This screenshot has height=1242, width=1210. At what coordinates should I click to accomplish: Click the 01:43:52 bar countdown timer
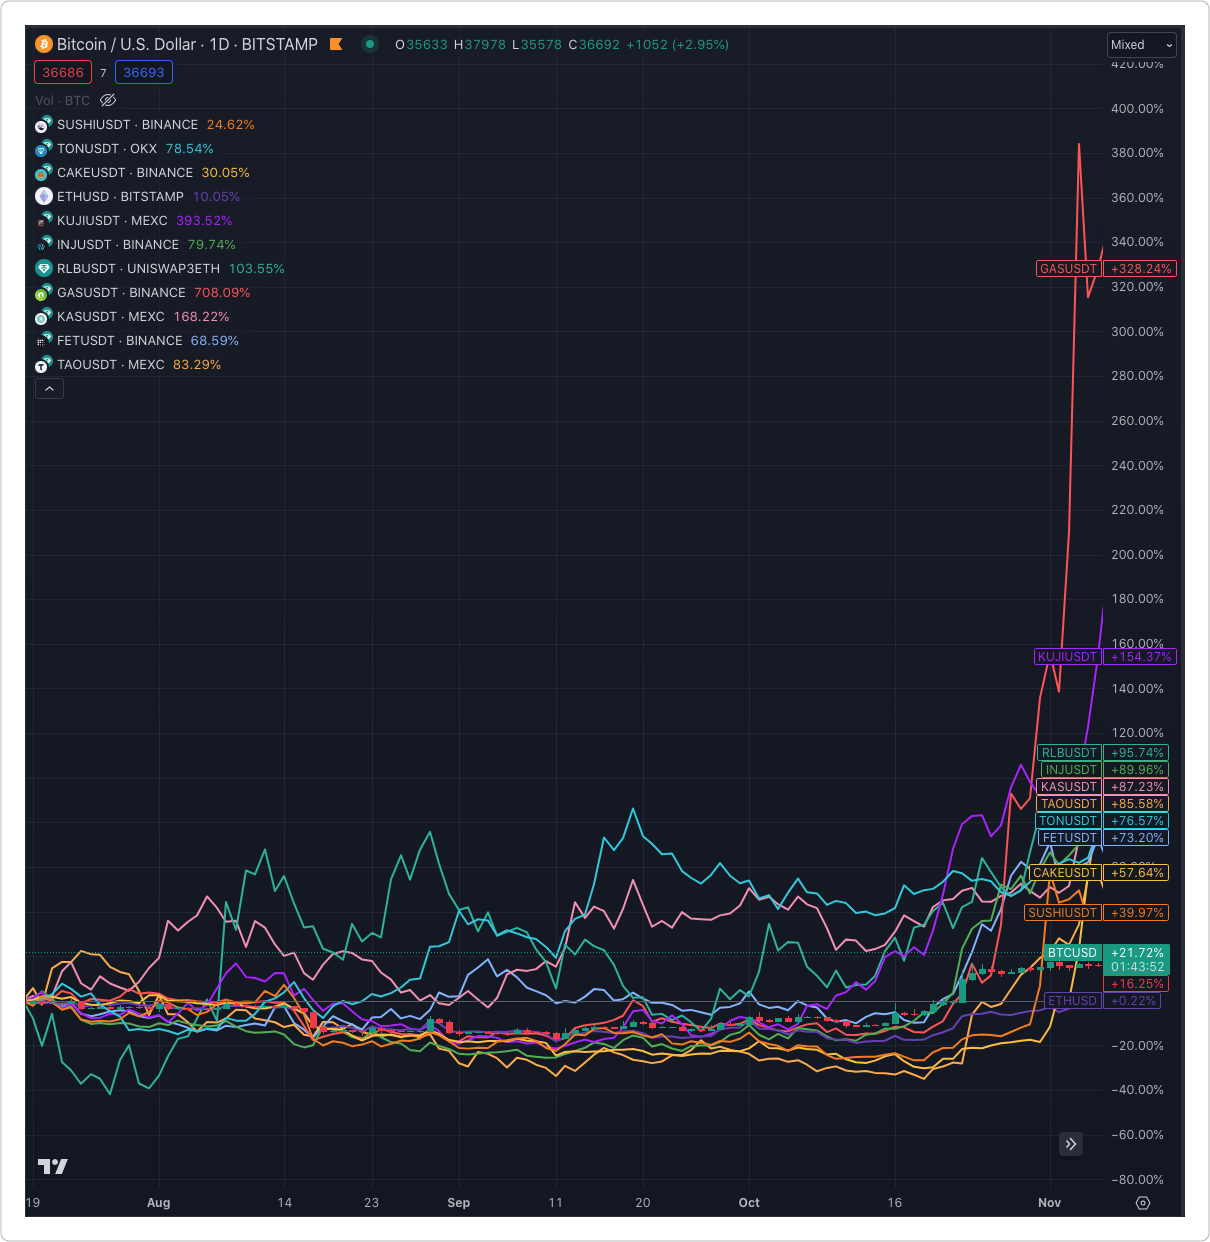(1138, 967)
